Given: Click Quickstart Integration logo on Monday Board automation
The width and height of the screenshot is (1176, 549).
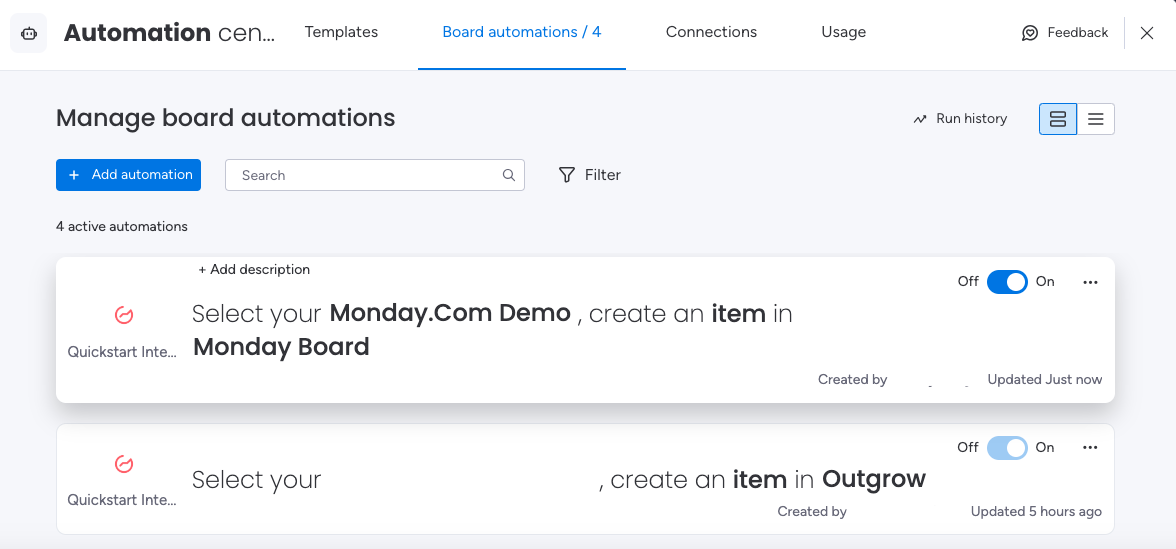Looking at the screenshot, I should click(124, 315).
